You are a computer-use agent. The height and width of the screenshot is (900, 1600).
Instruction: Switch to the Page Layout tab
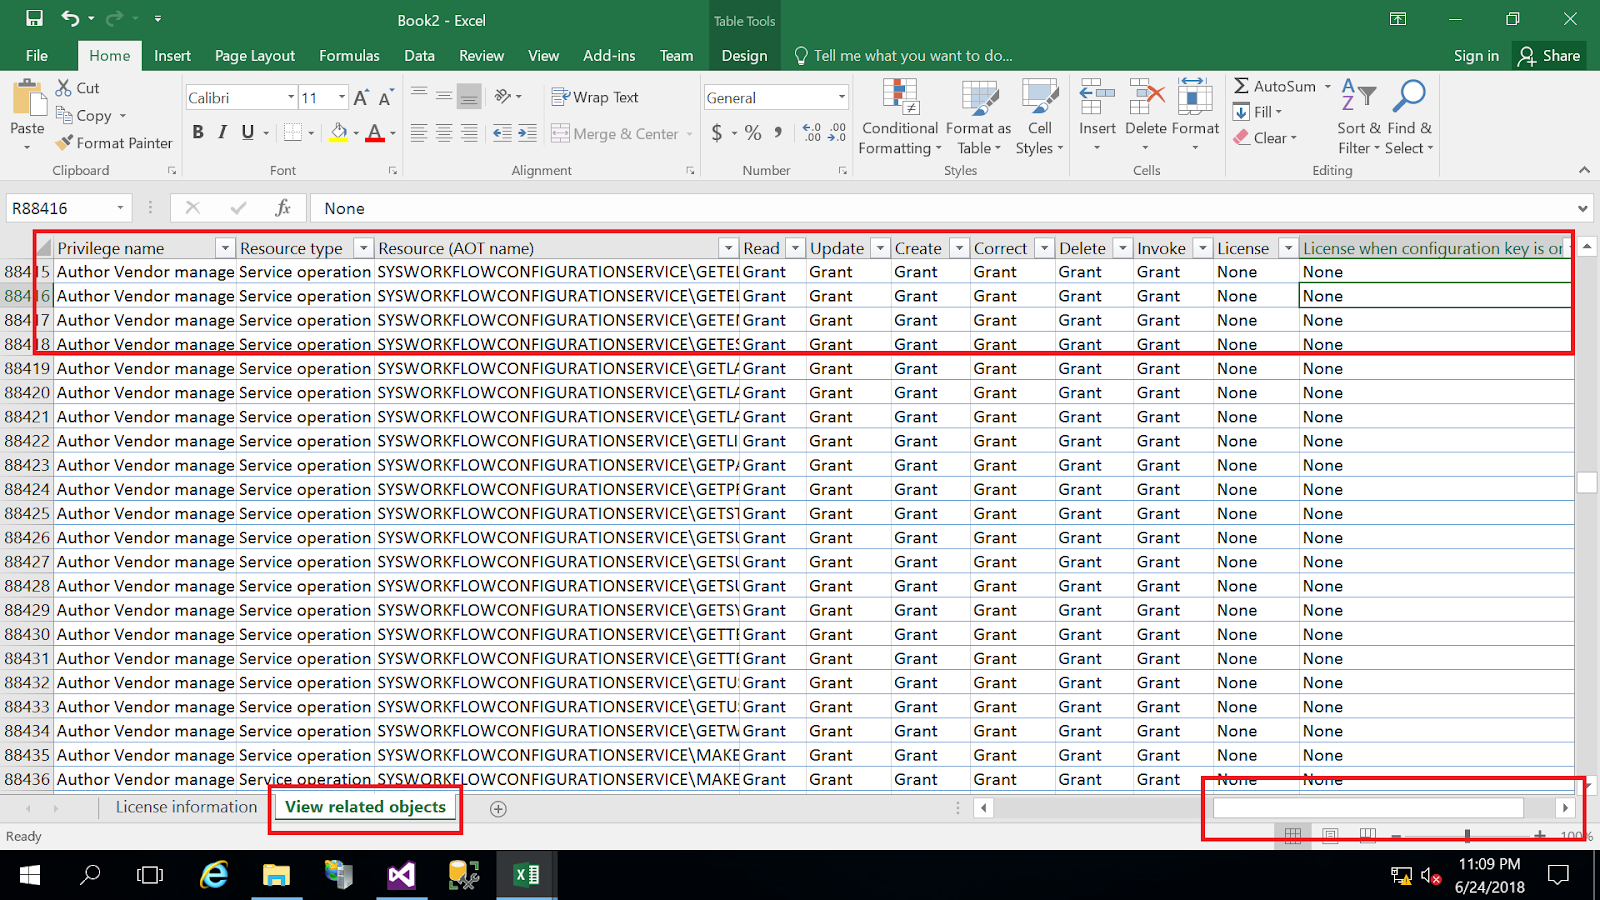pos(255,56)
